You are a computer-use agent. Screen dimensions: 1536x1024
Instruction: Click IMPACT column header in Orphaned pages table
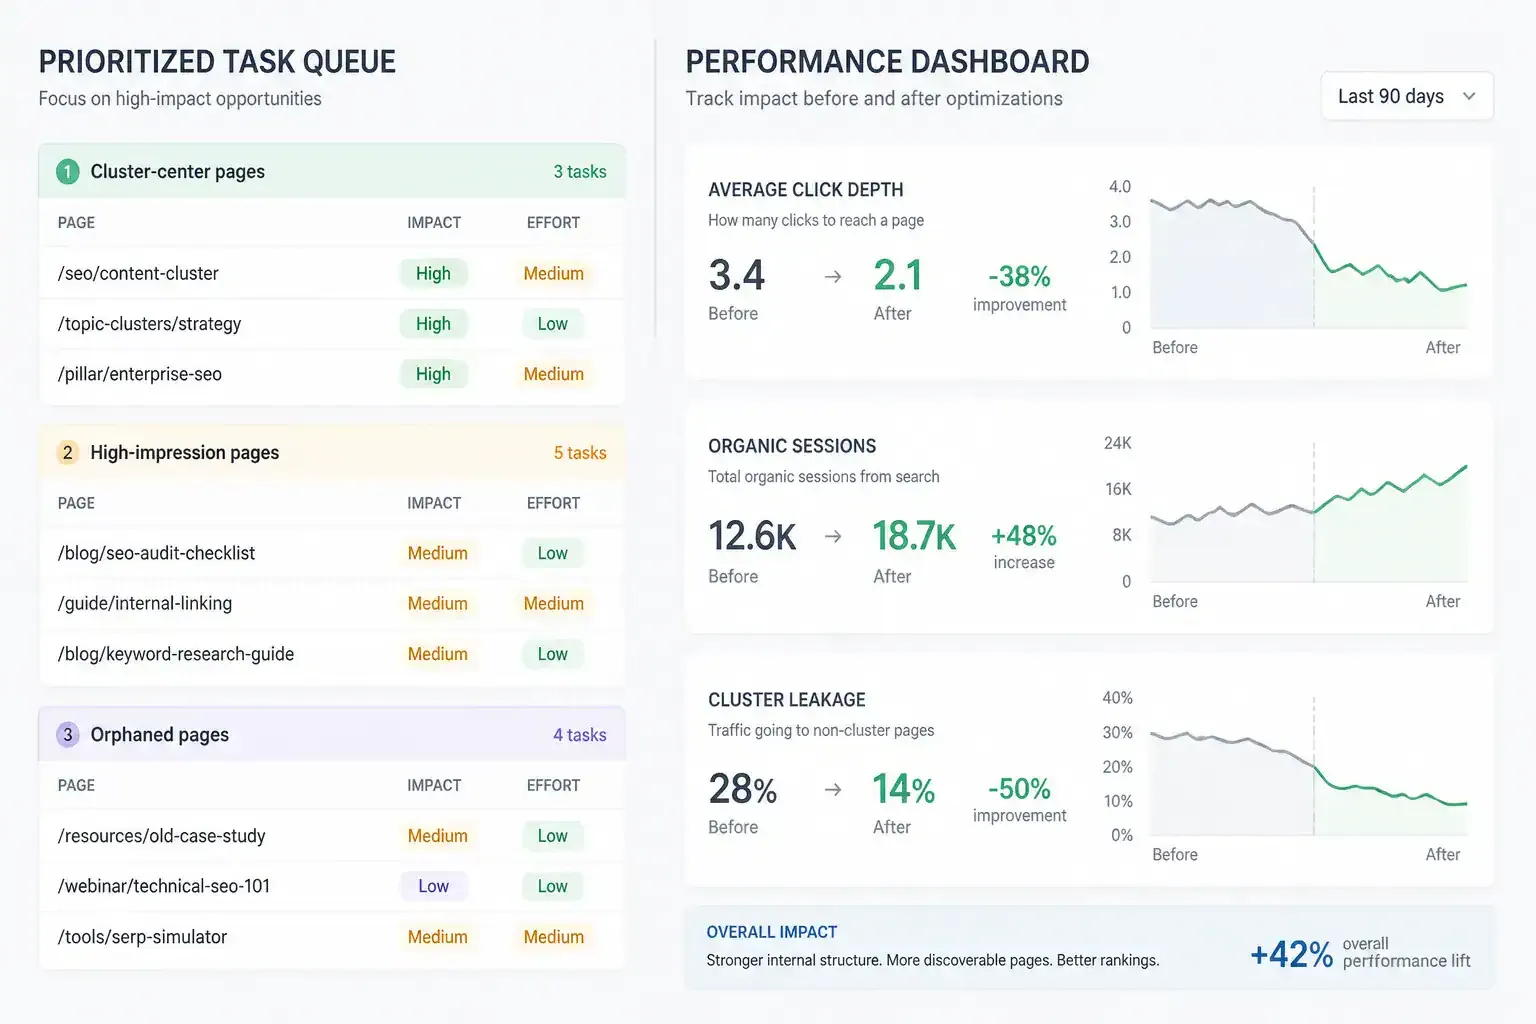click(434, 786)
